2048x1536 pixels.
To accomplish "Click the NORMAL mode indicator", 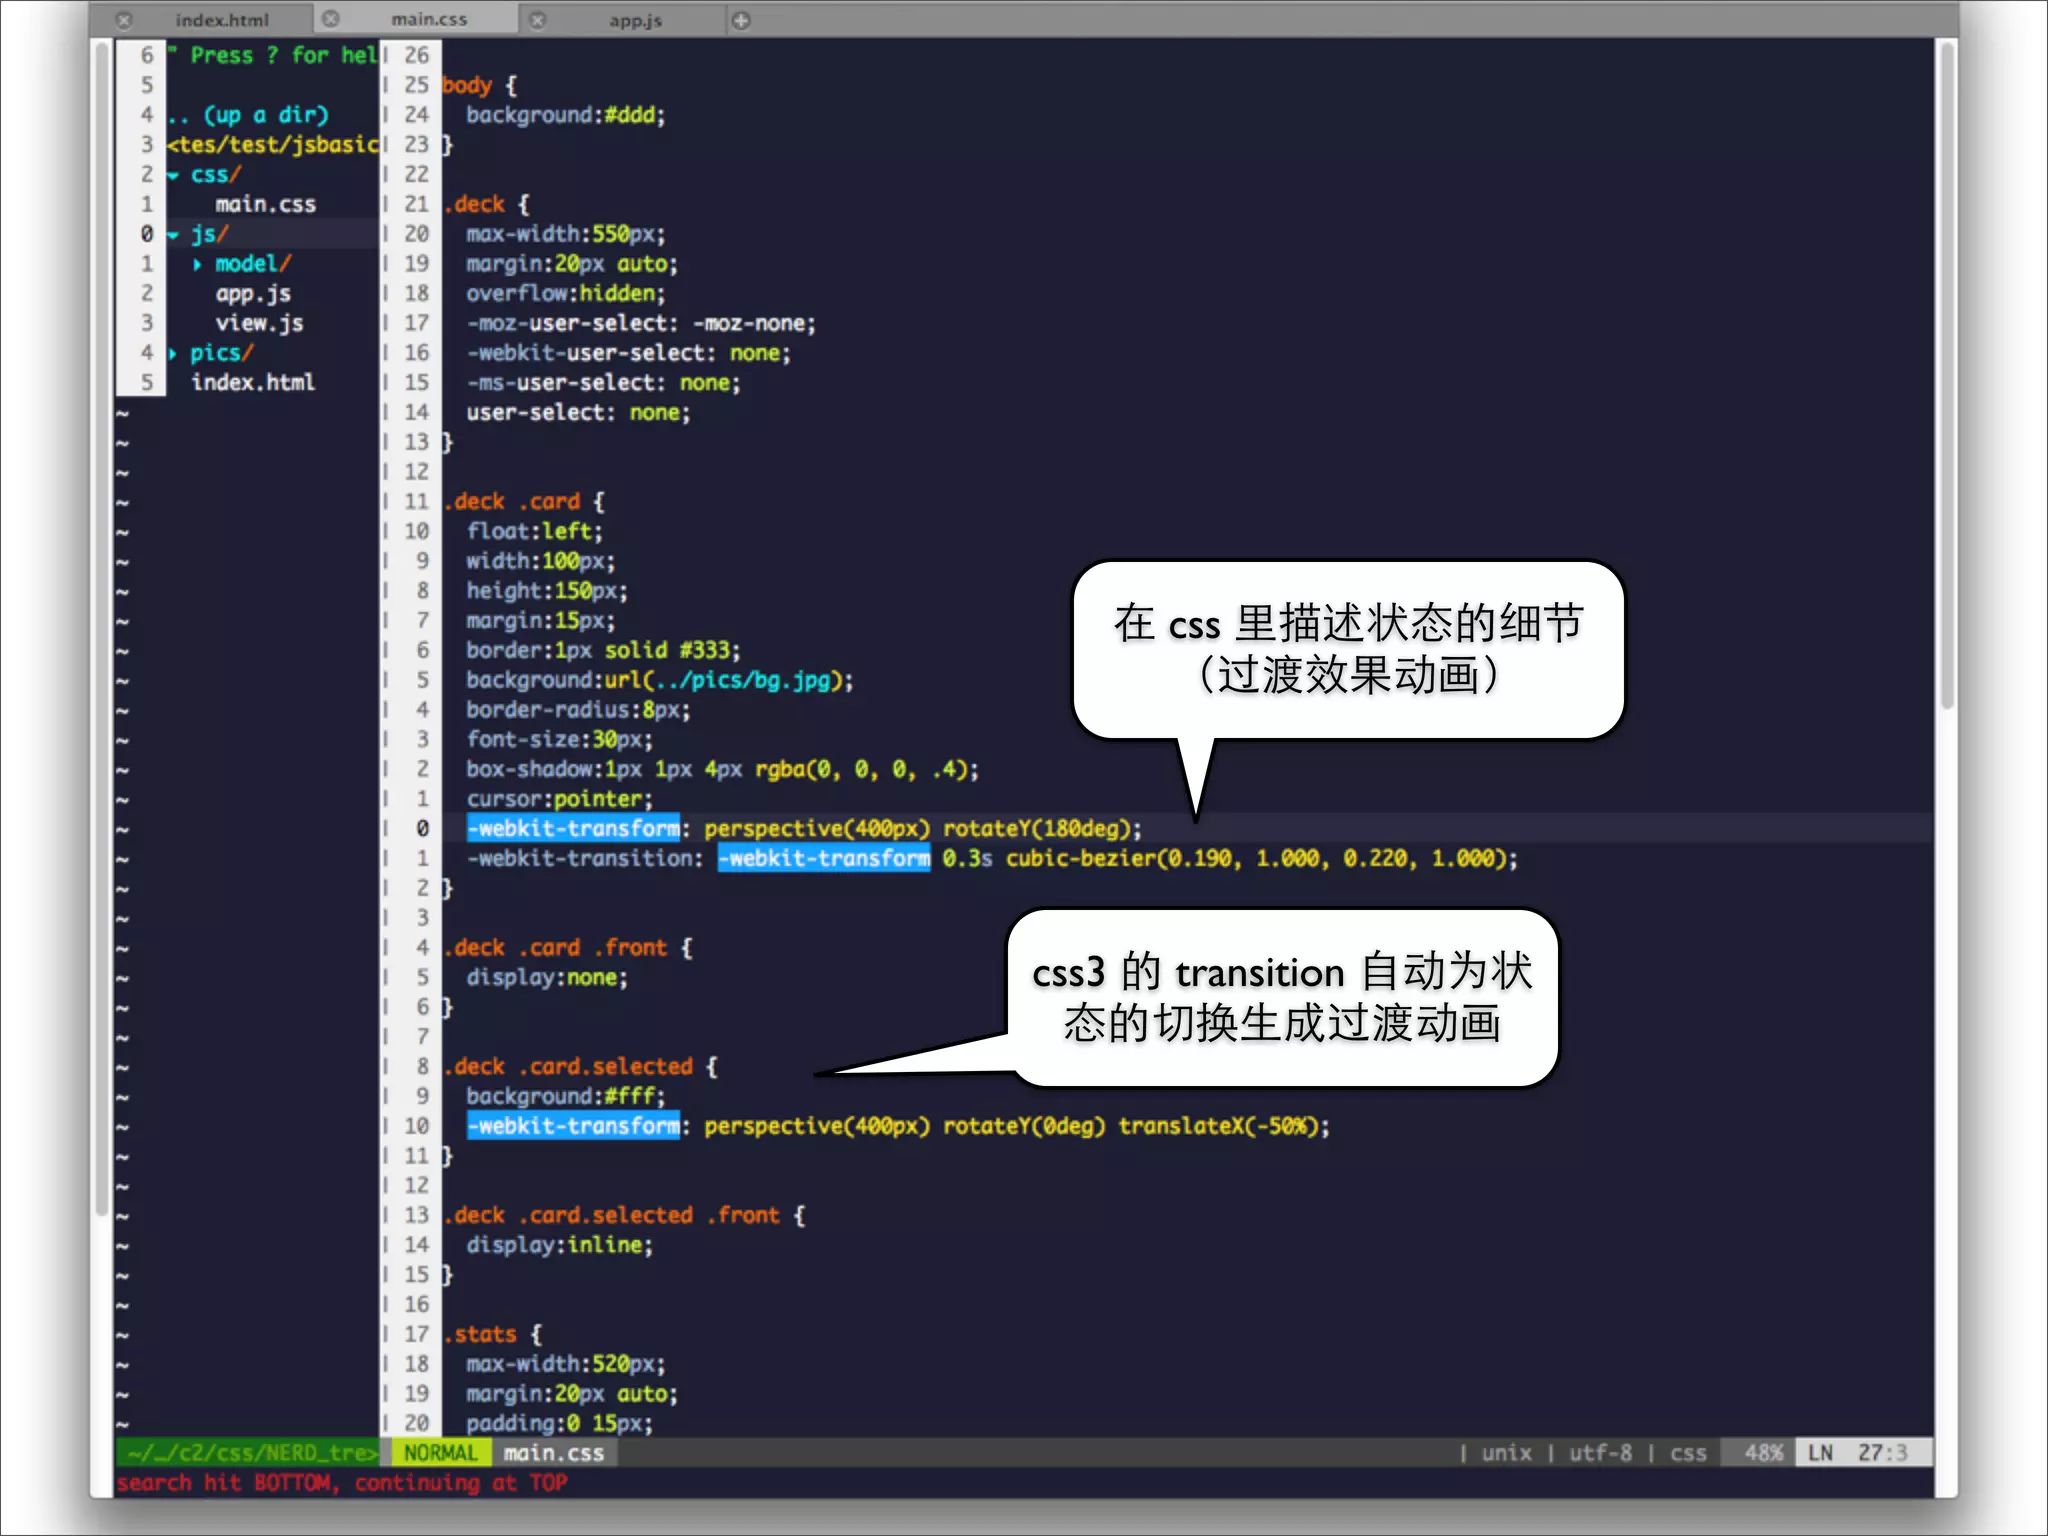I will 440,1453.
